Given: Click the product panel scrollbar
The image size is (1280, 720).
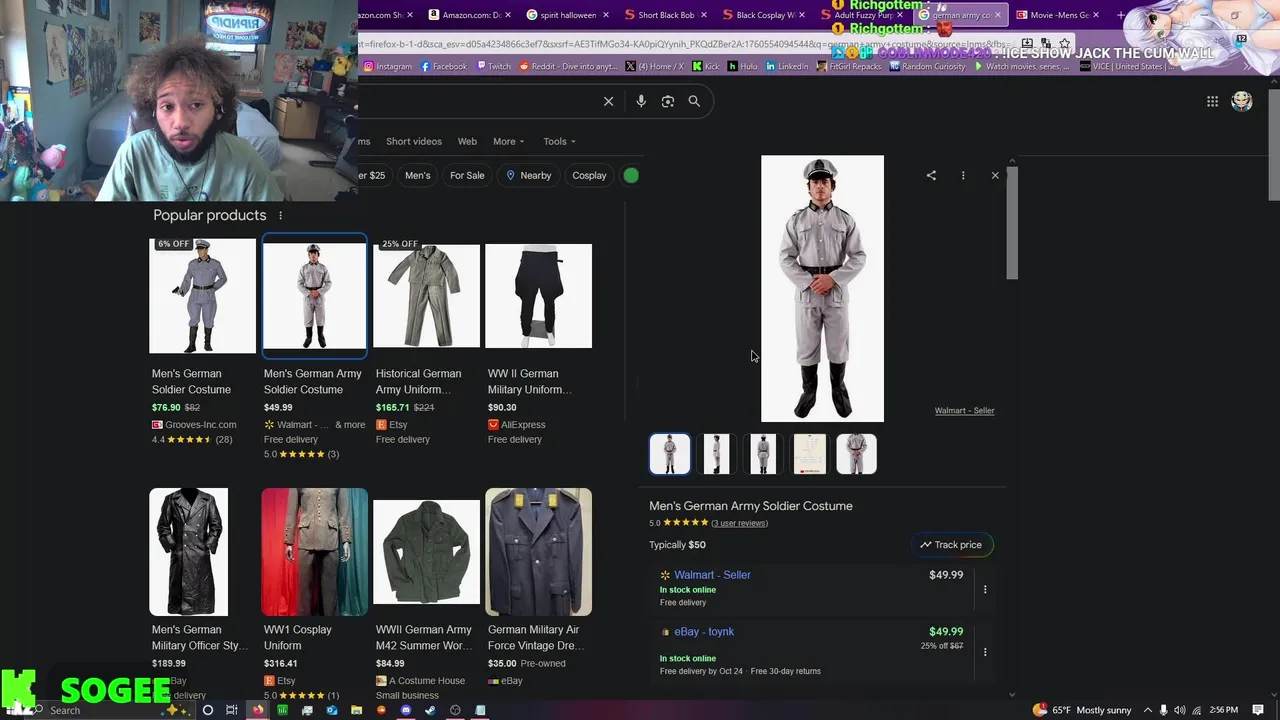Looking at the screenshot, I should (1012, 223).
